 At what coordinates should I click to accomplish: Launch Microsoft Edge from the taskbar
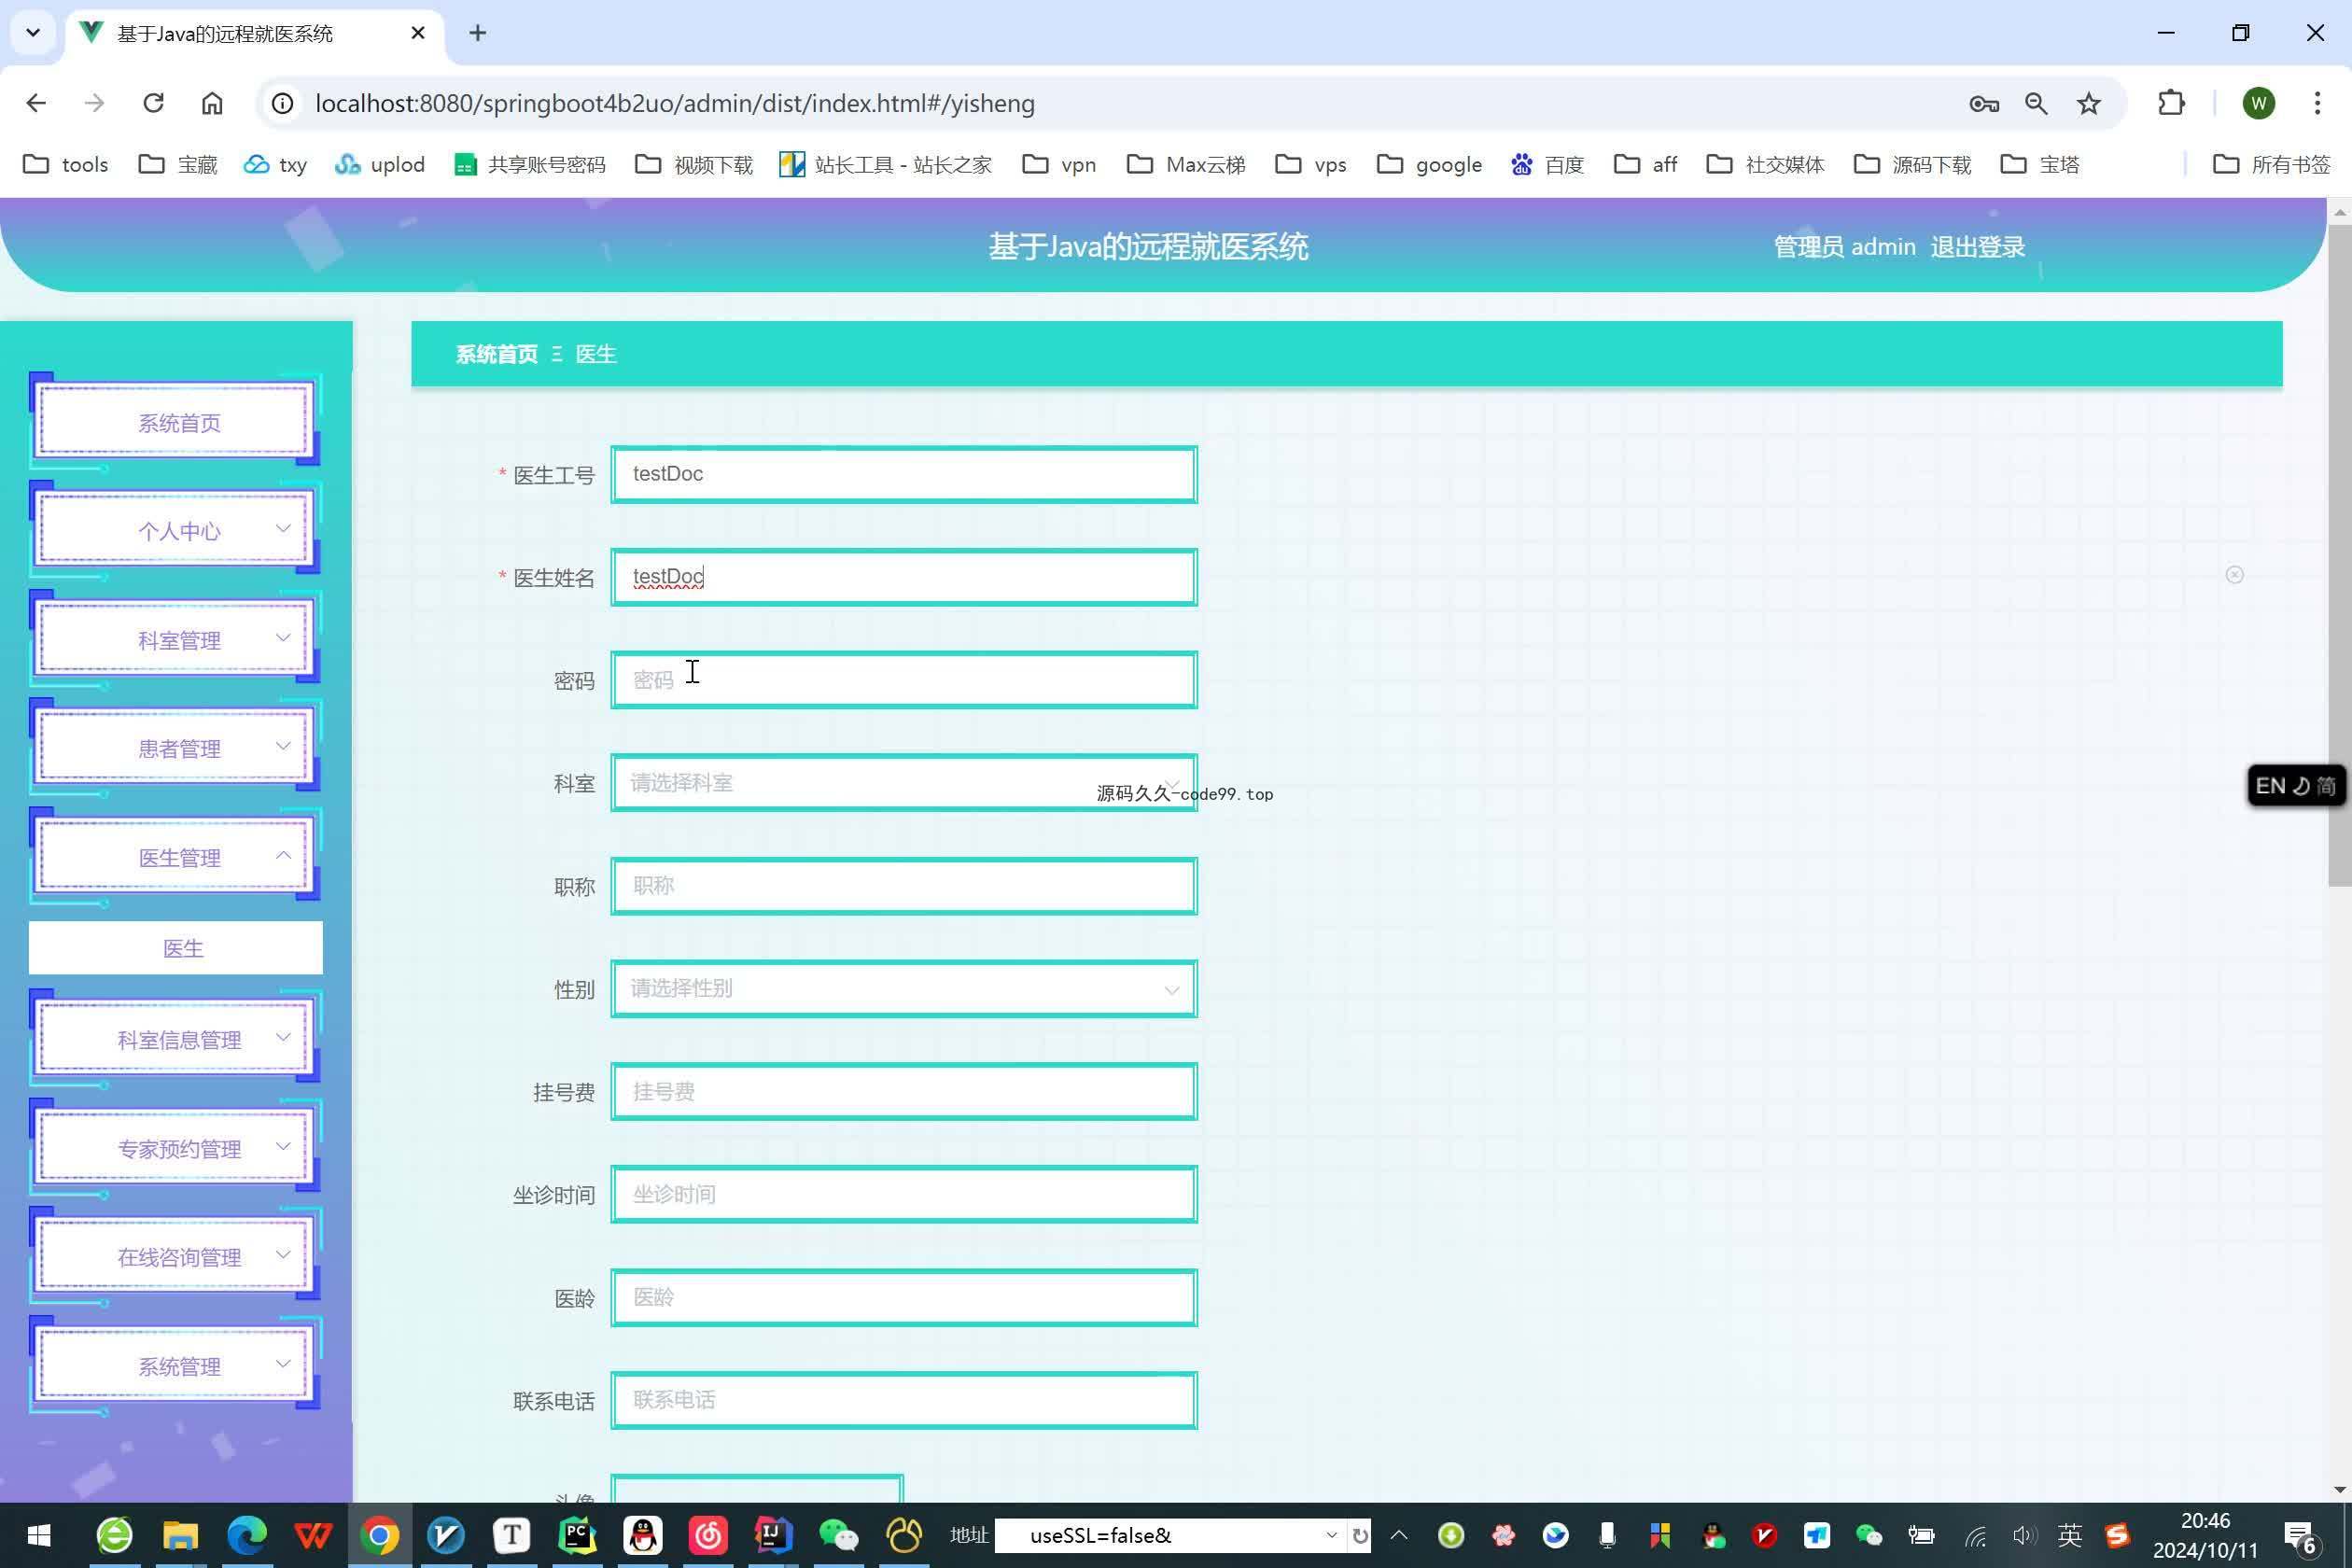[247, 1535]
